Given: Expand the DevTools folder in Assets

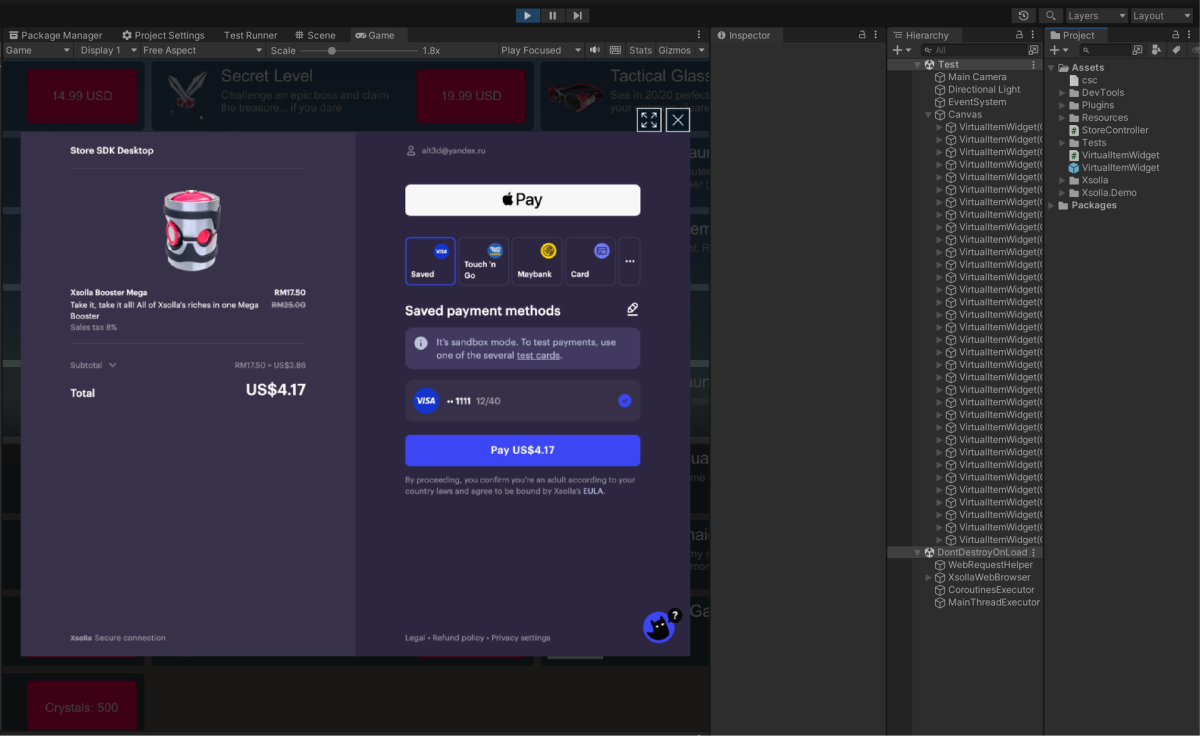Looking at the screenshot, I should pos(1063,93).
